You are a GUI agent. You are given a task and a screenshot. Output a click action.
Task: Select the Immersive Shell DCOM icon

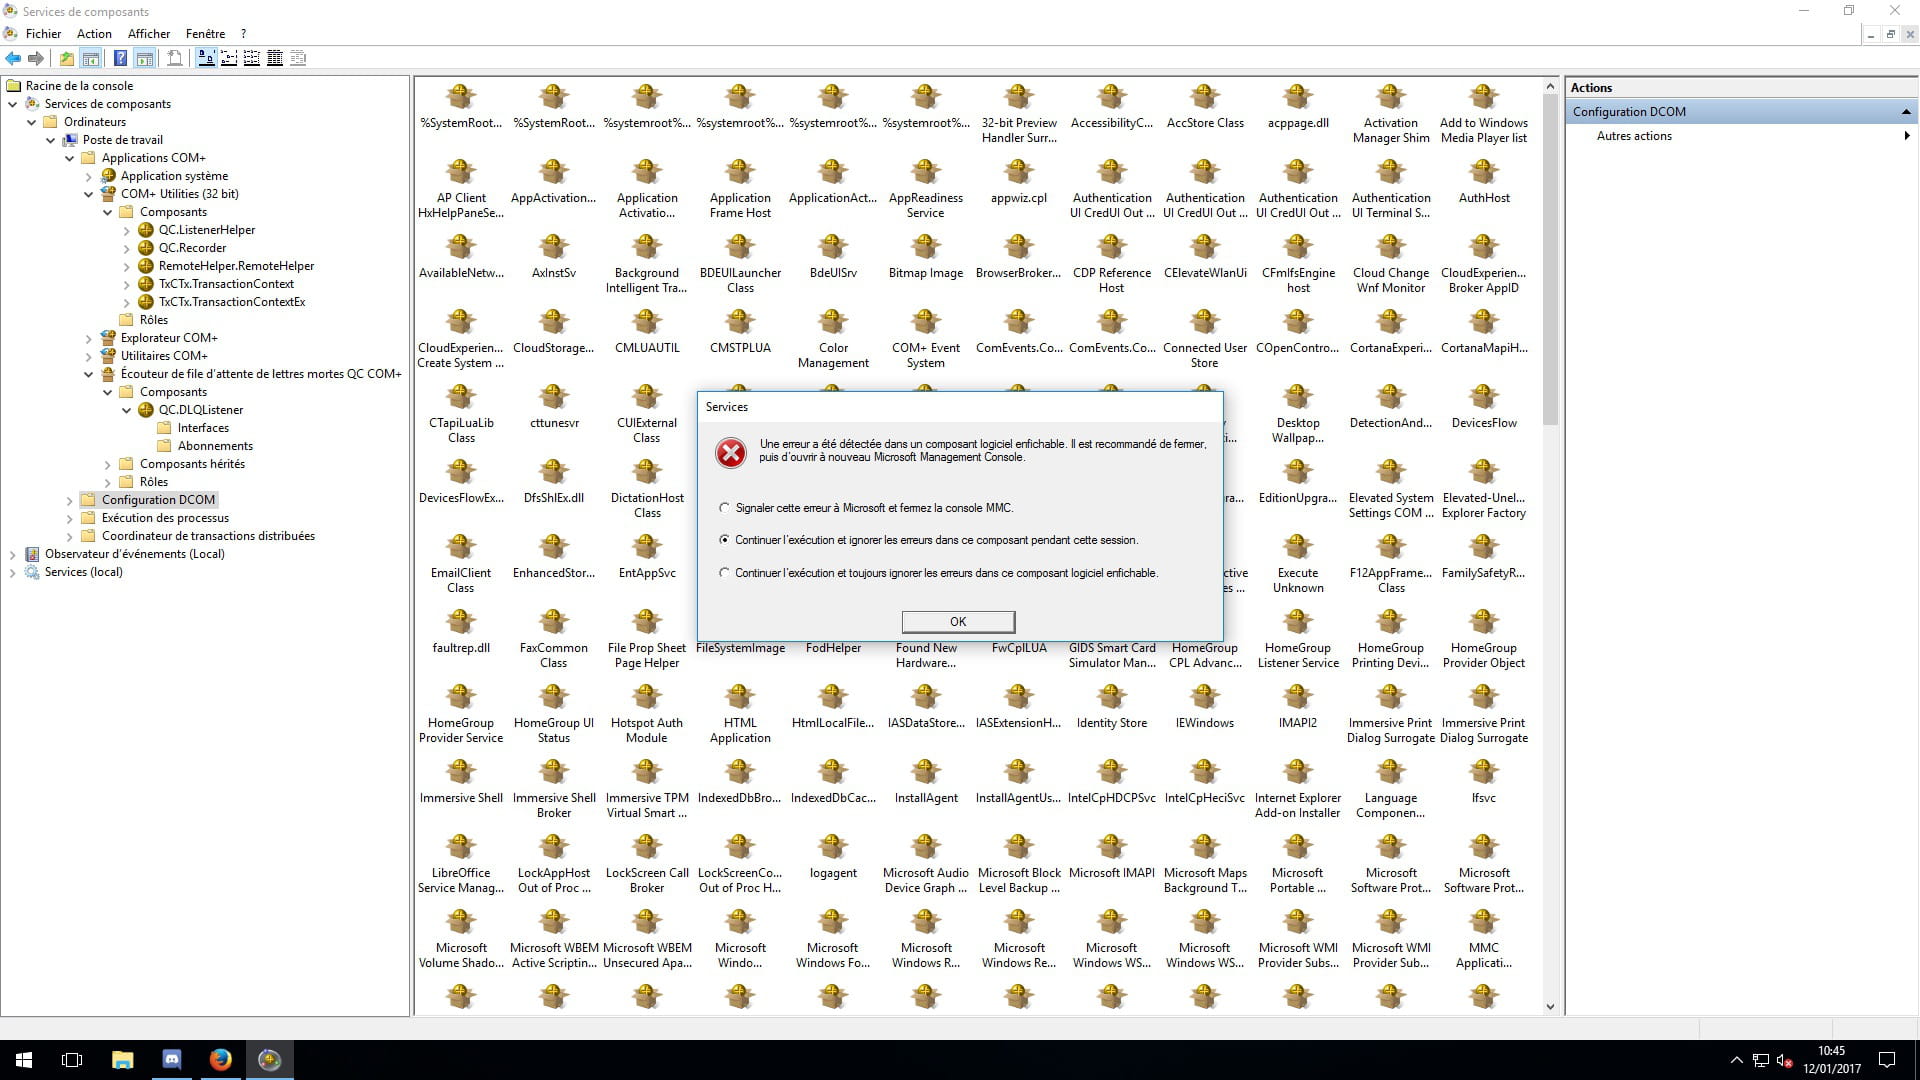click(x=461, y=782)
